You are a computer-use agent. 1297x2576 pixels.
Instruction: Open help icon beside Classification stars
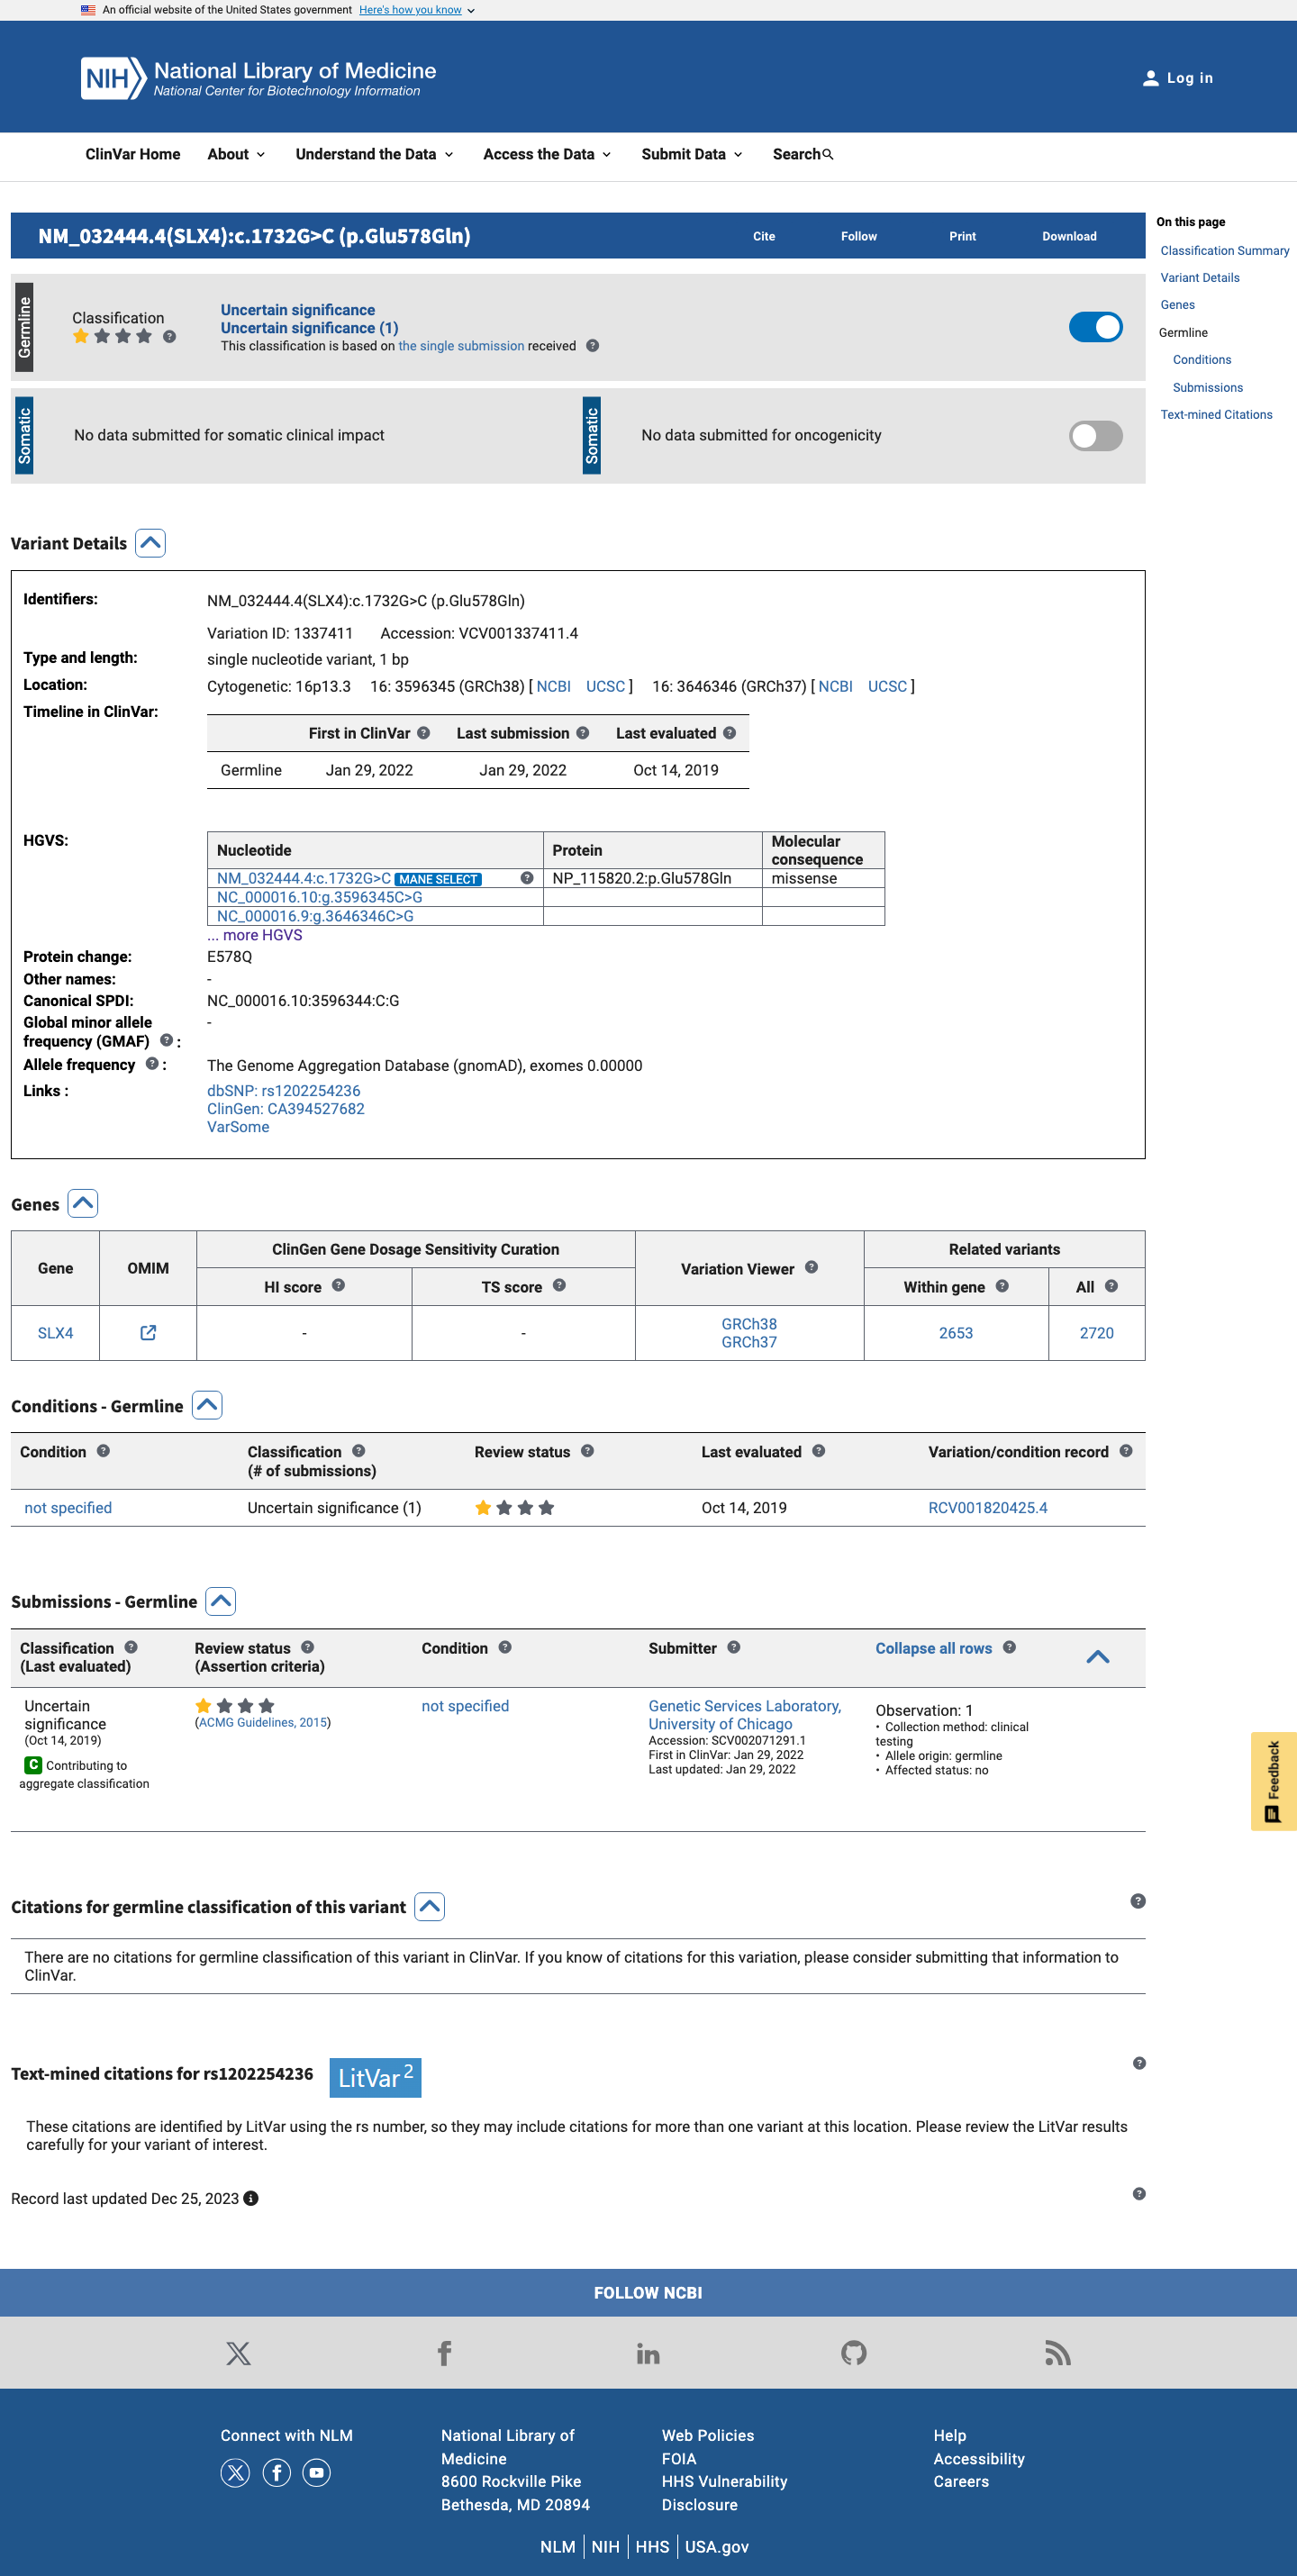pyautogui.click(x=169, y=336)
